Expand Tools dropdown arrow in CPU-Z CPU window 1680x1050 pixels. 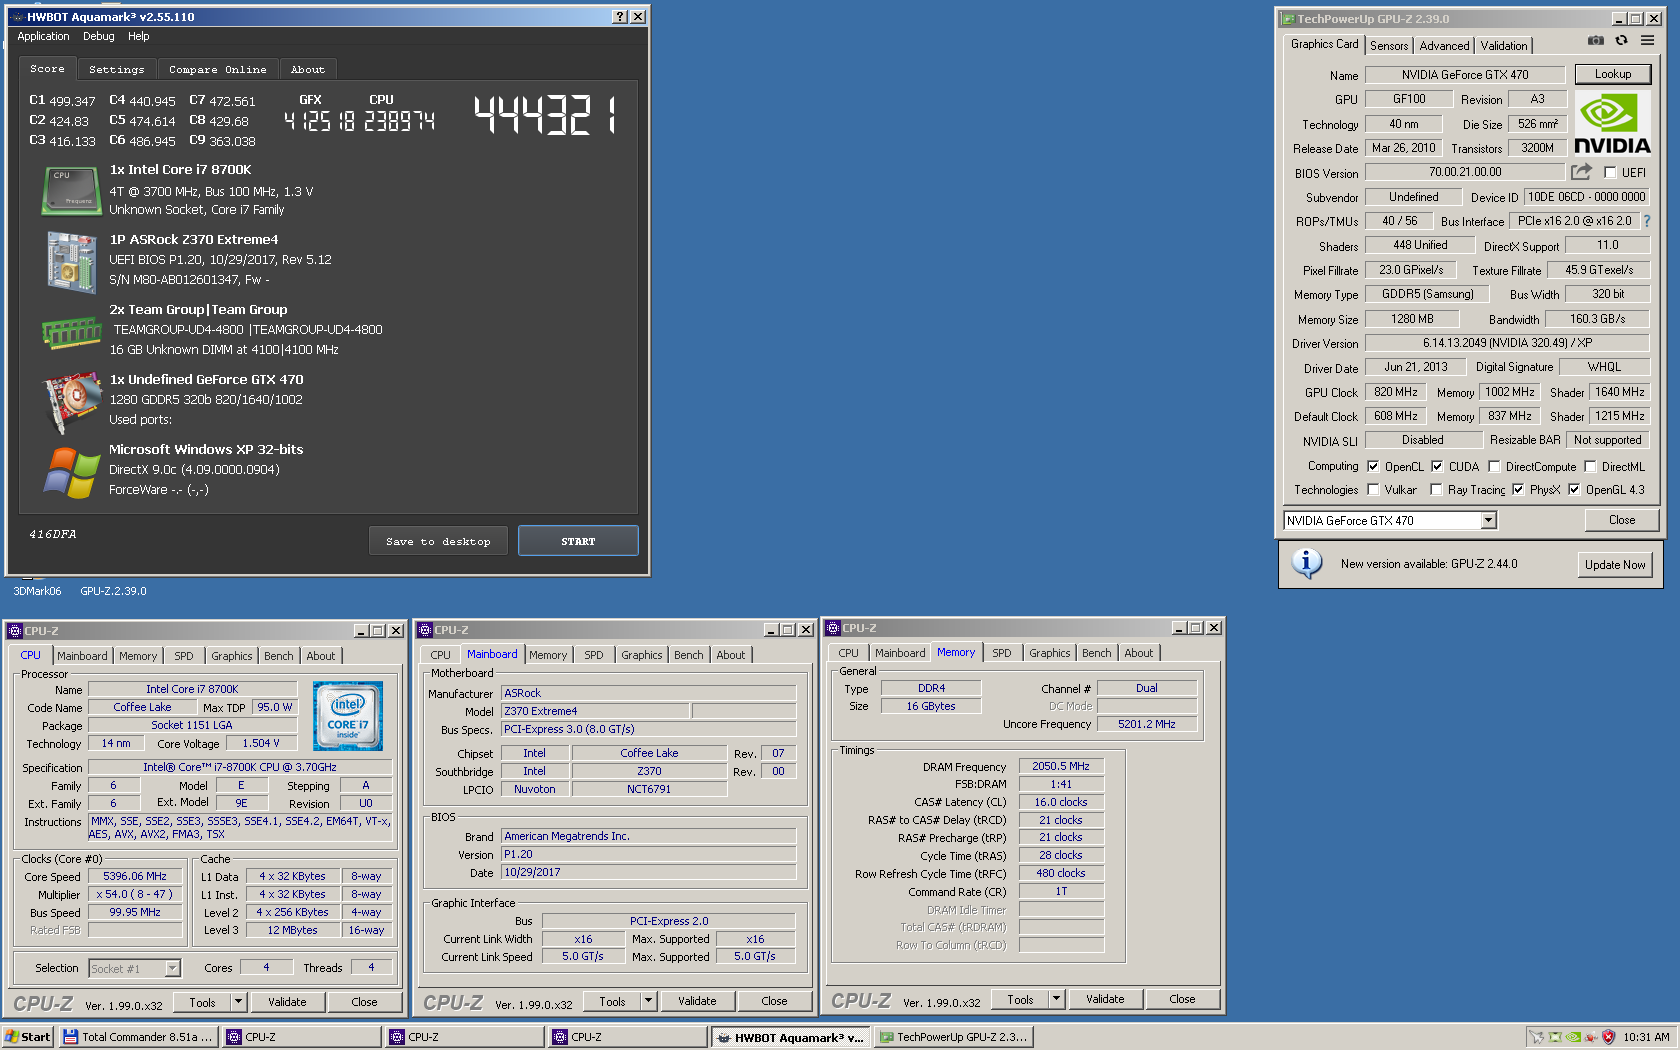tap(238, 1002)
